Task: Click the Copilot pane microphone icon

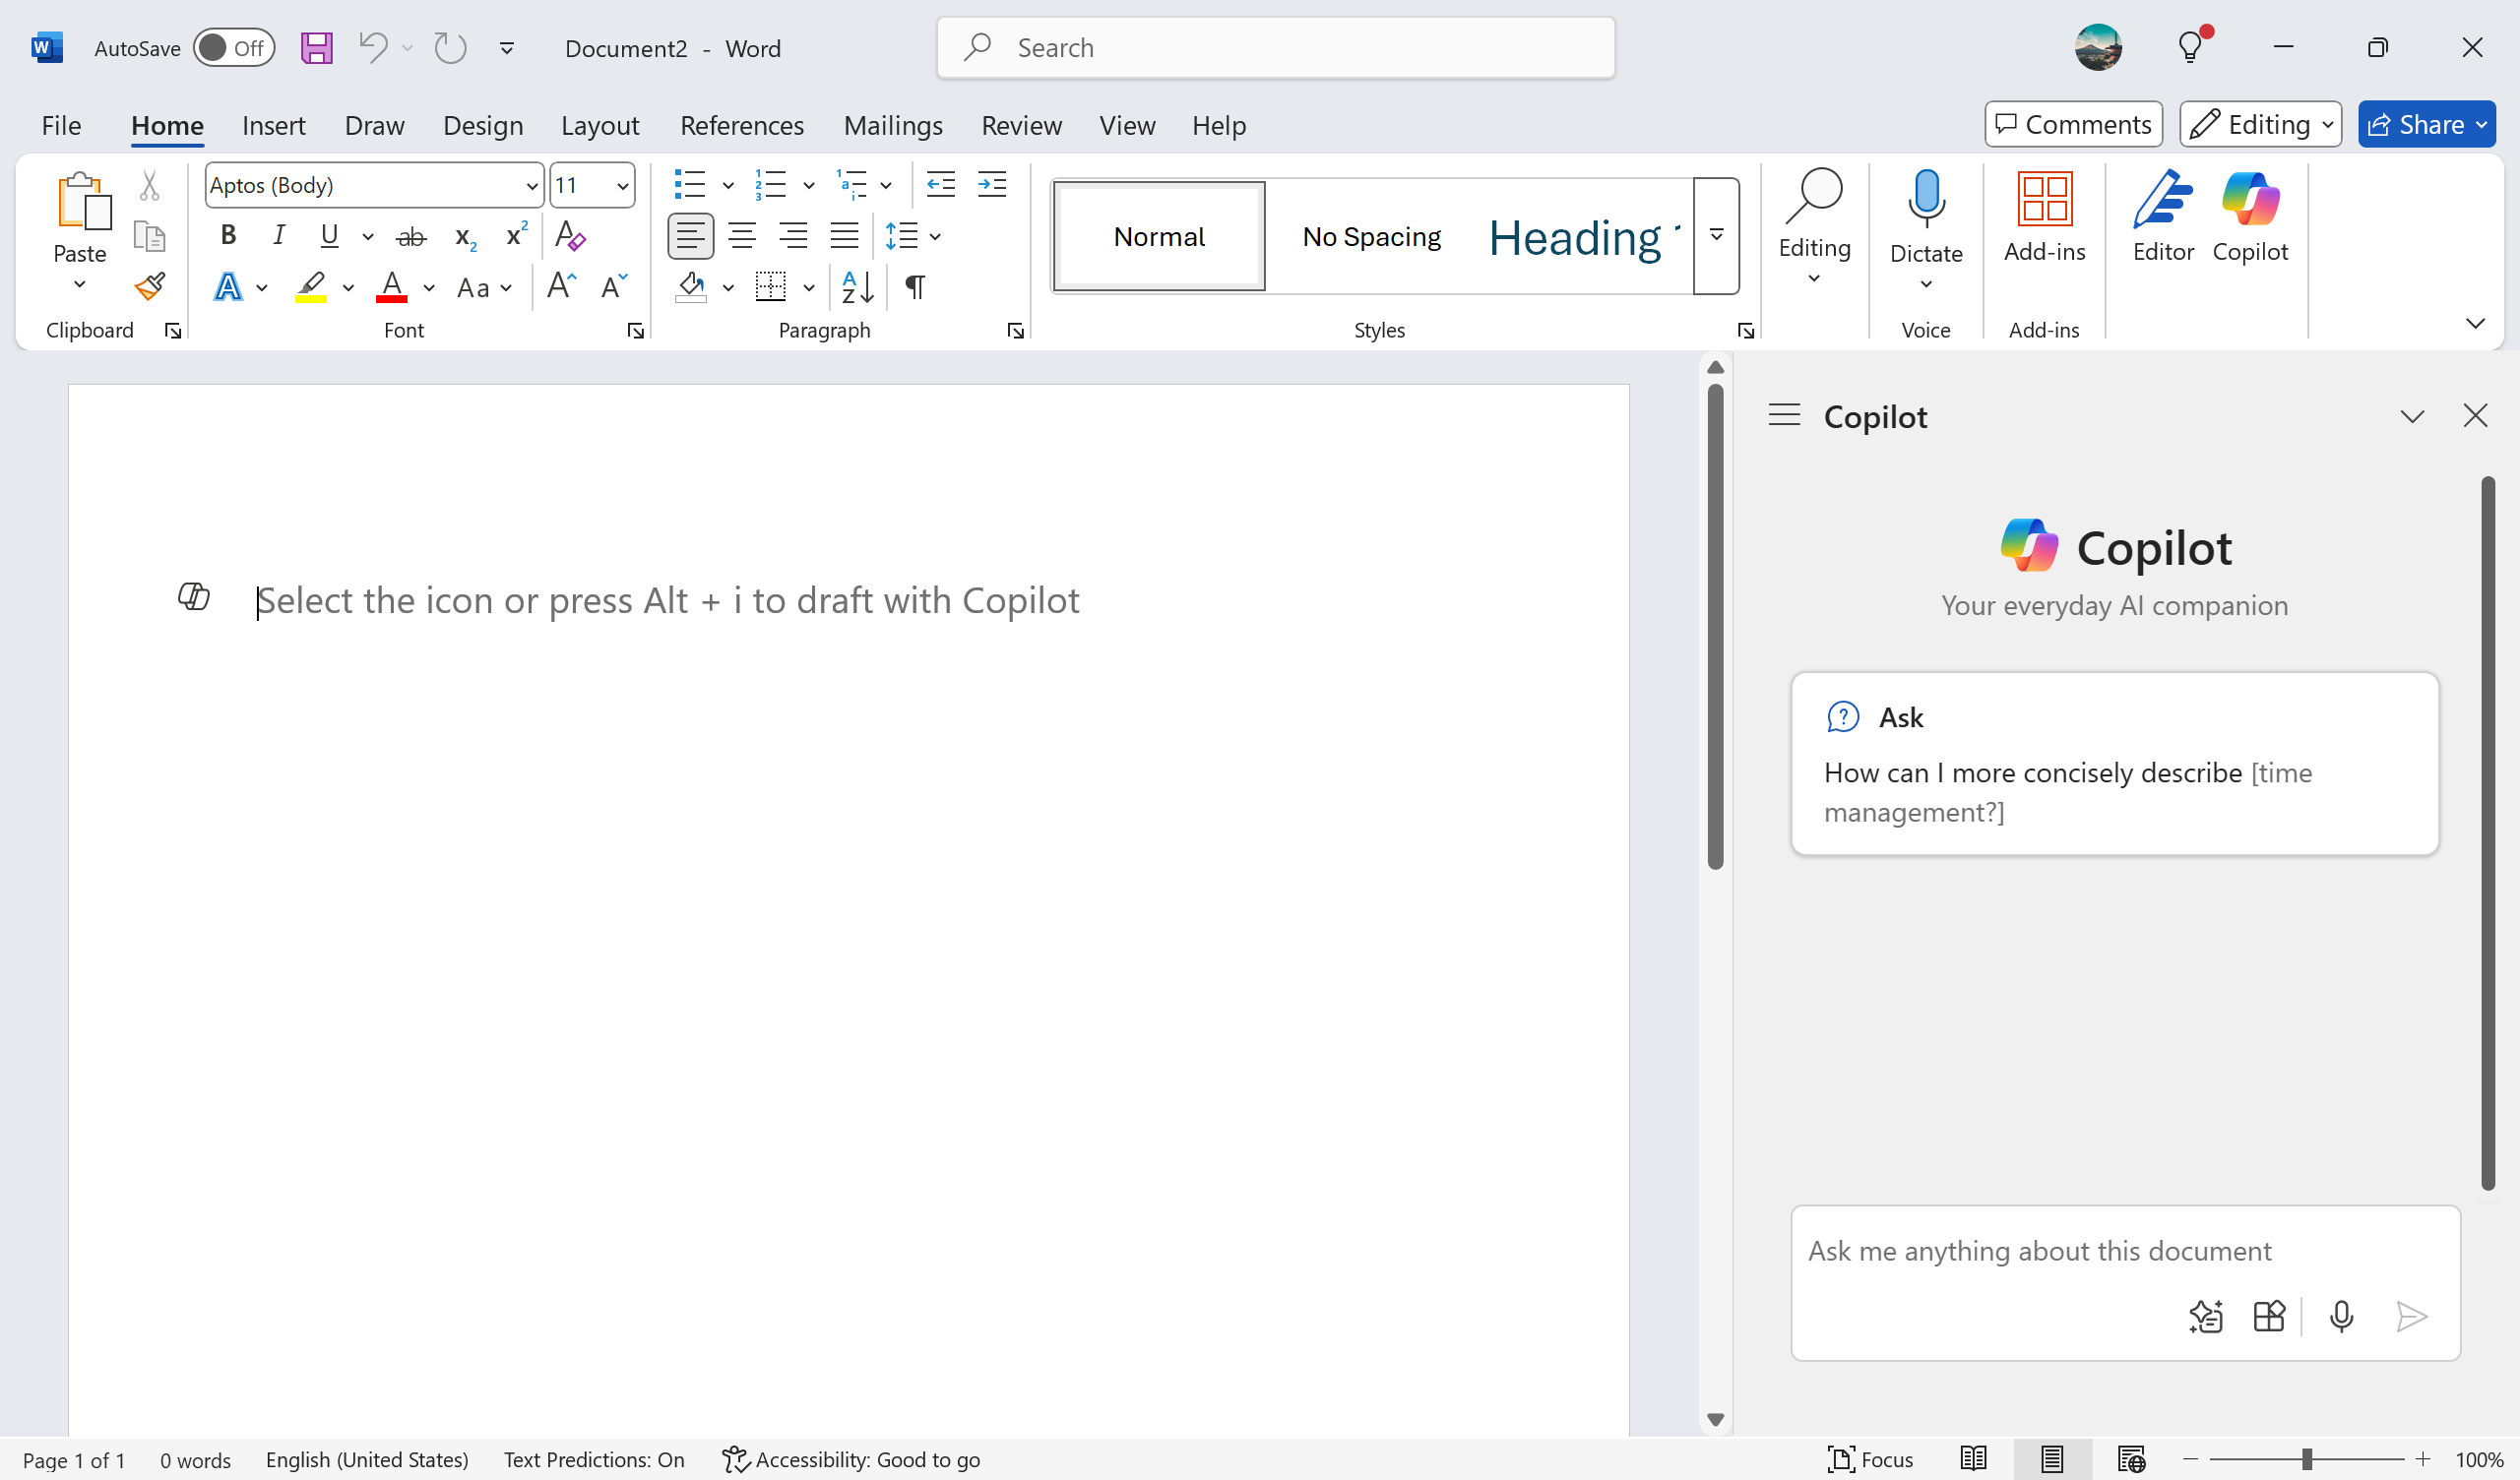Action: pos(2340,1316)
